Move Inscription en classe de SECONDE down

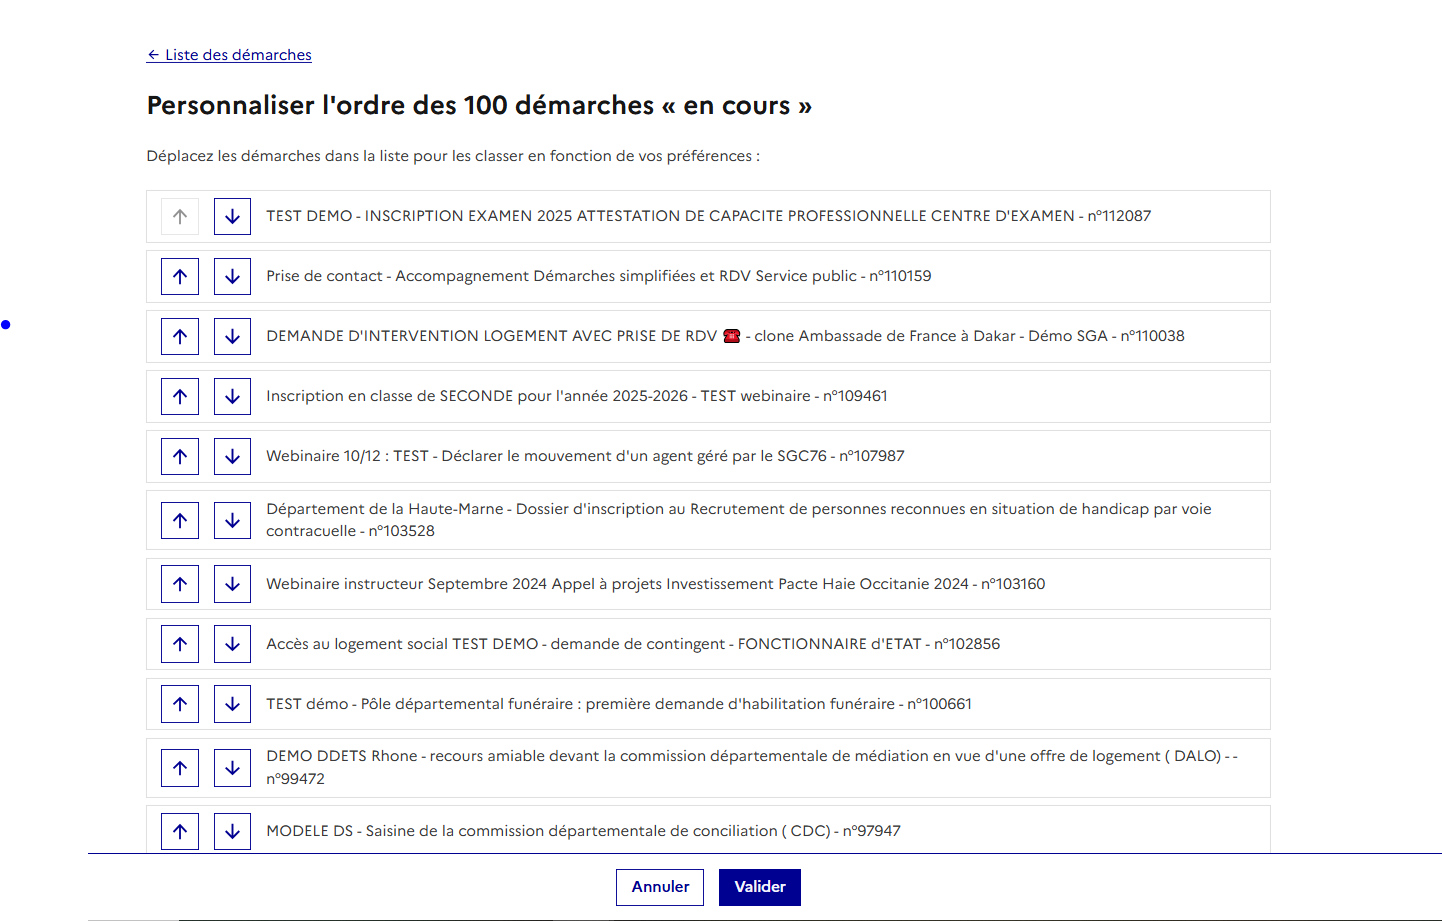pos(232,396)
